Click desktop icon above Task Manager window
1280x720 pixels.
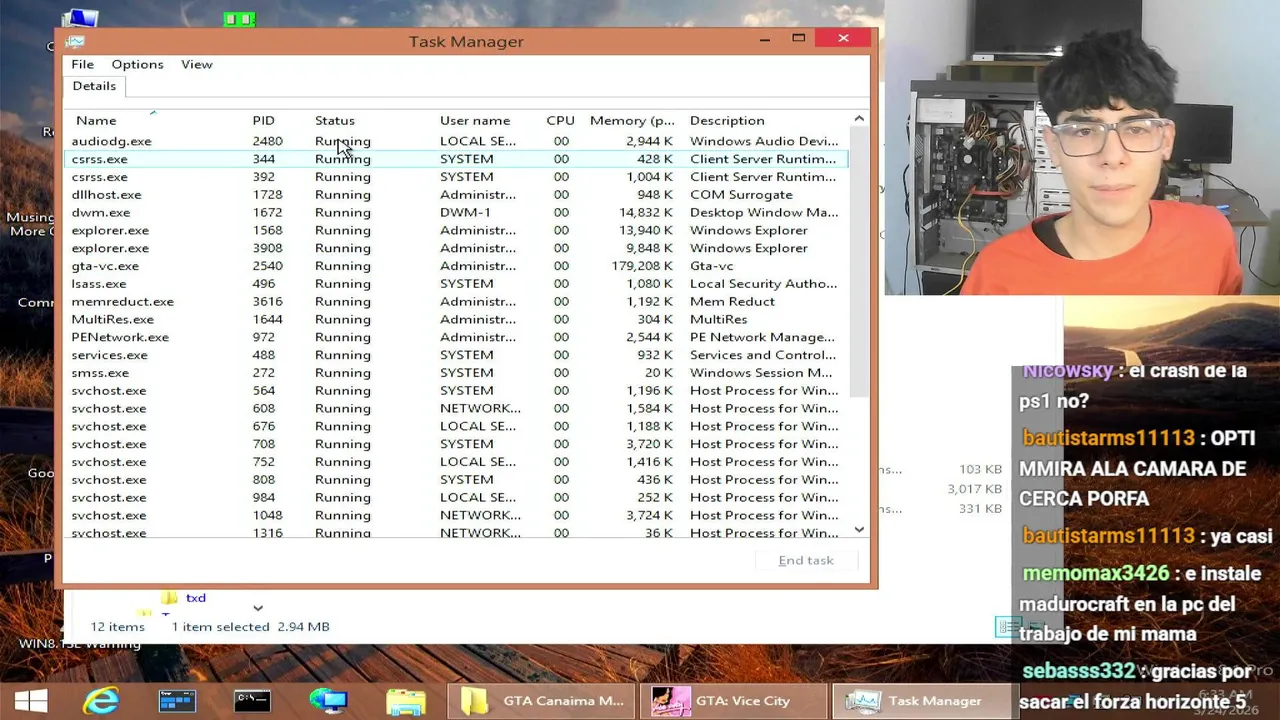point(239,19)
